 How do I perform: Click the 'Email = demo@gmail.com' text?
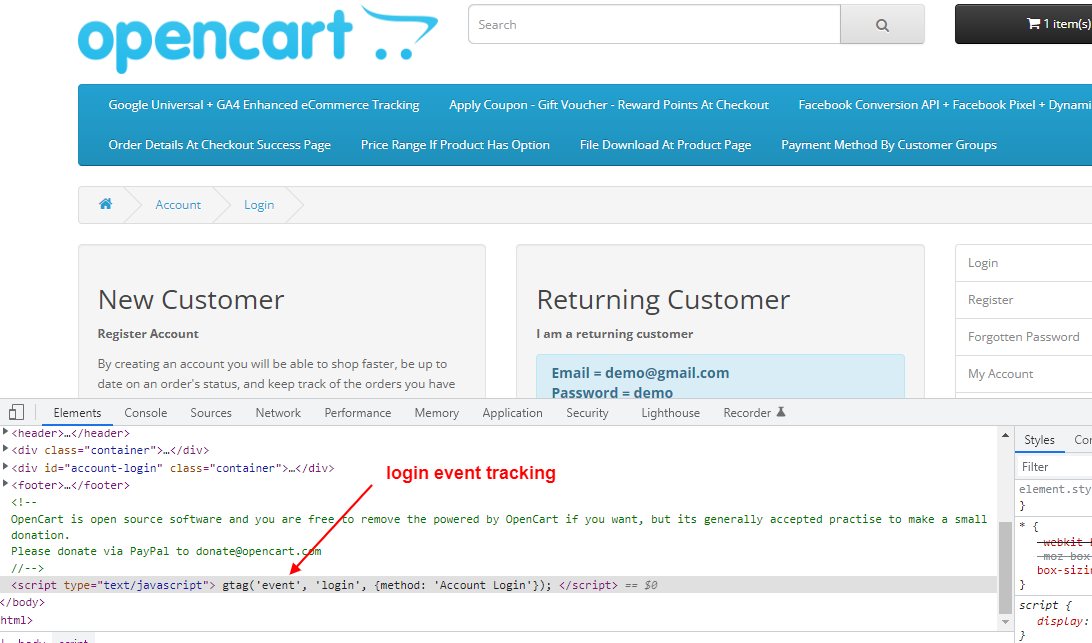click(x=640, y=373)
